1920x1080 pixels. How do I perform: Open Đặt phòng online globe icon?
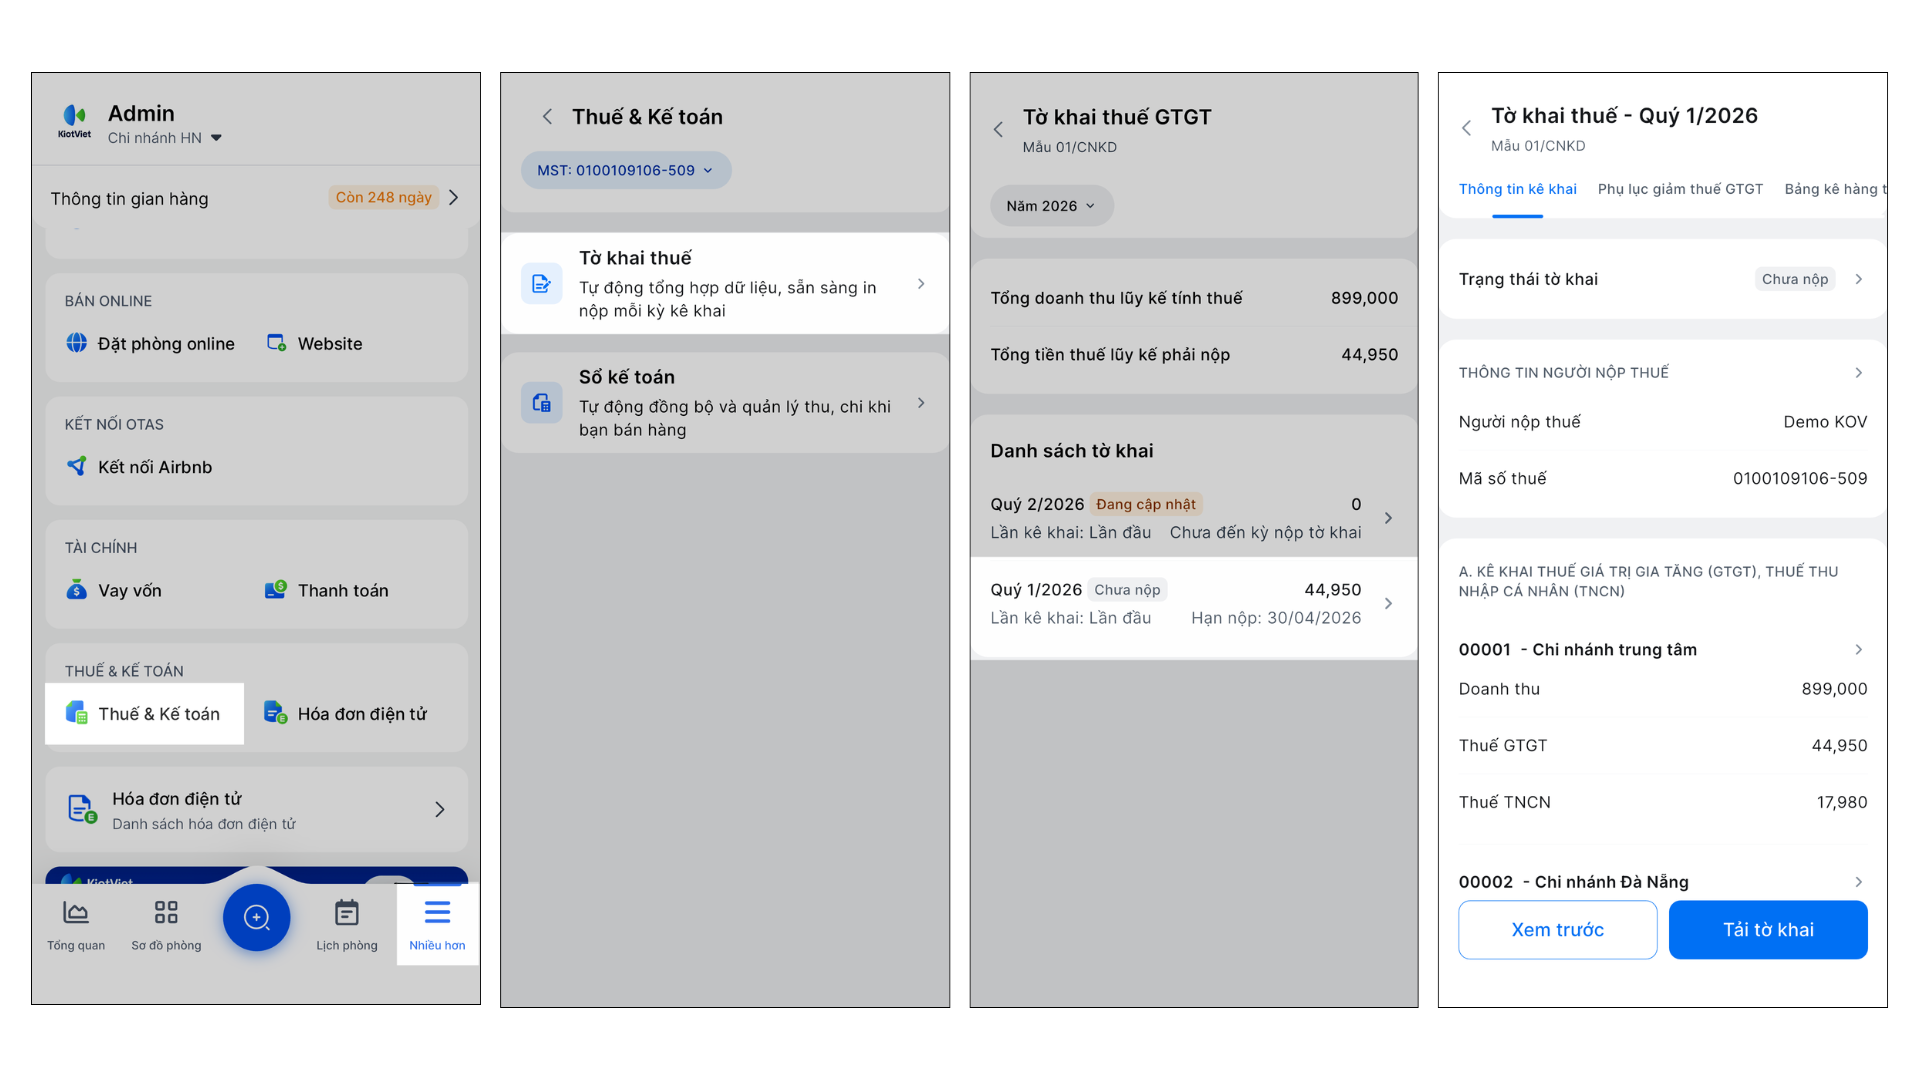77,343
